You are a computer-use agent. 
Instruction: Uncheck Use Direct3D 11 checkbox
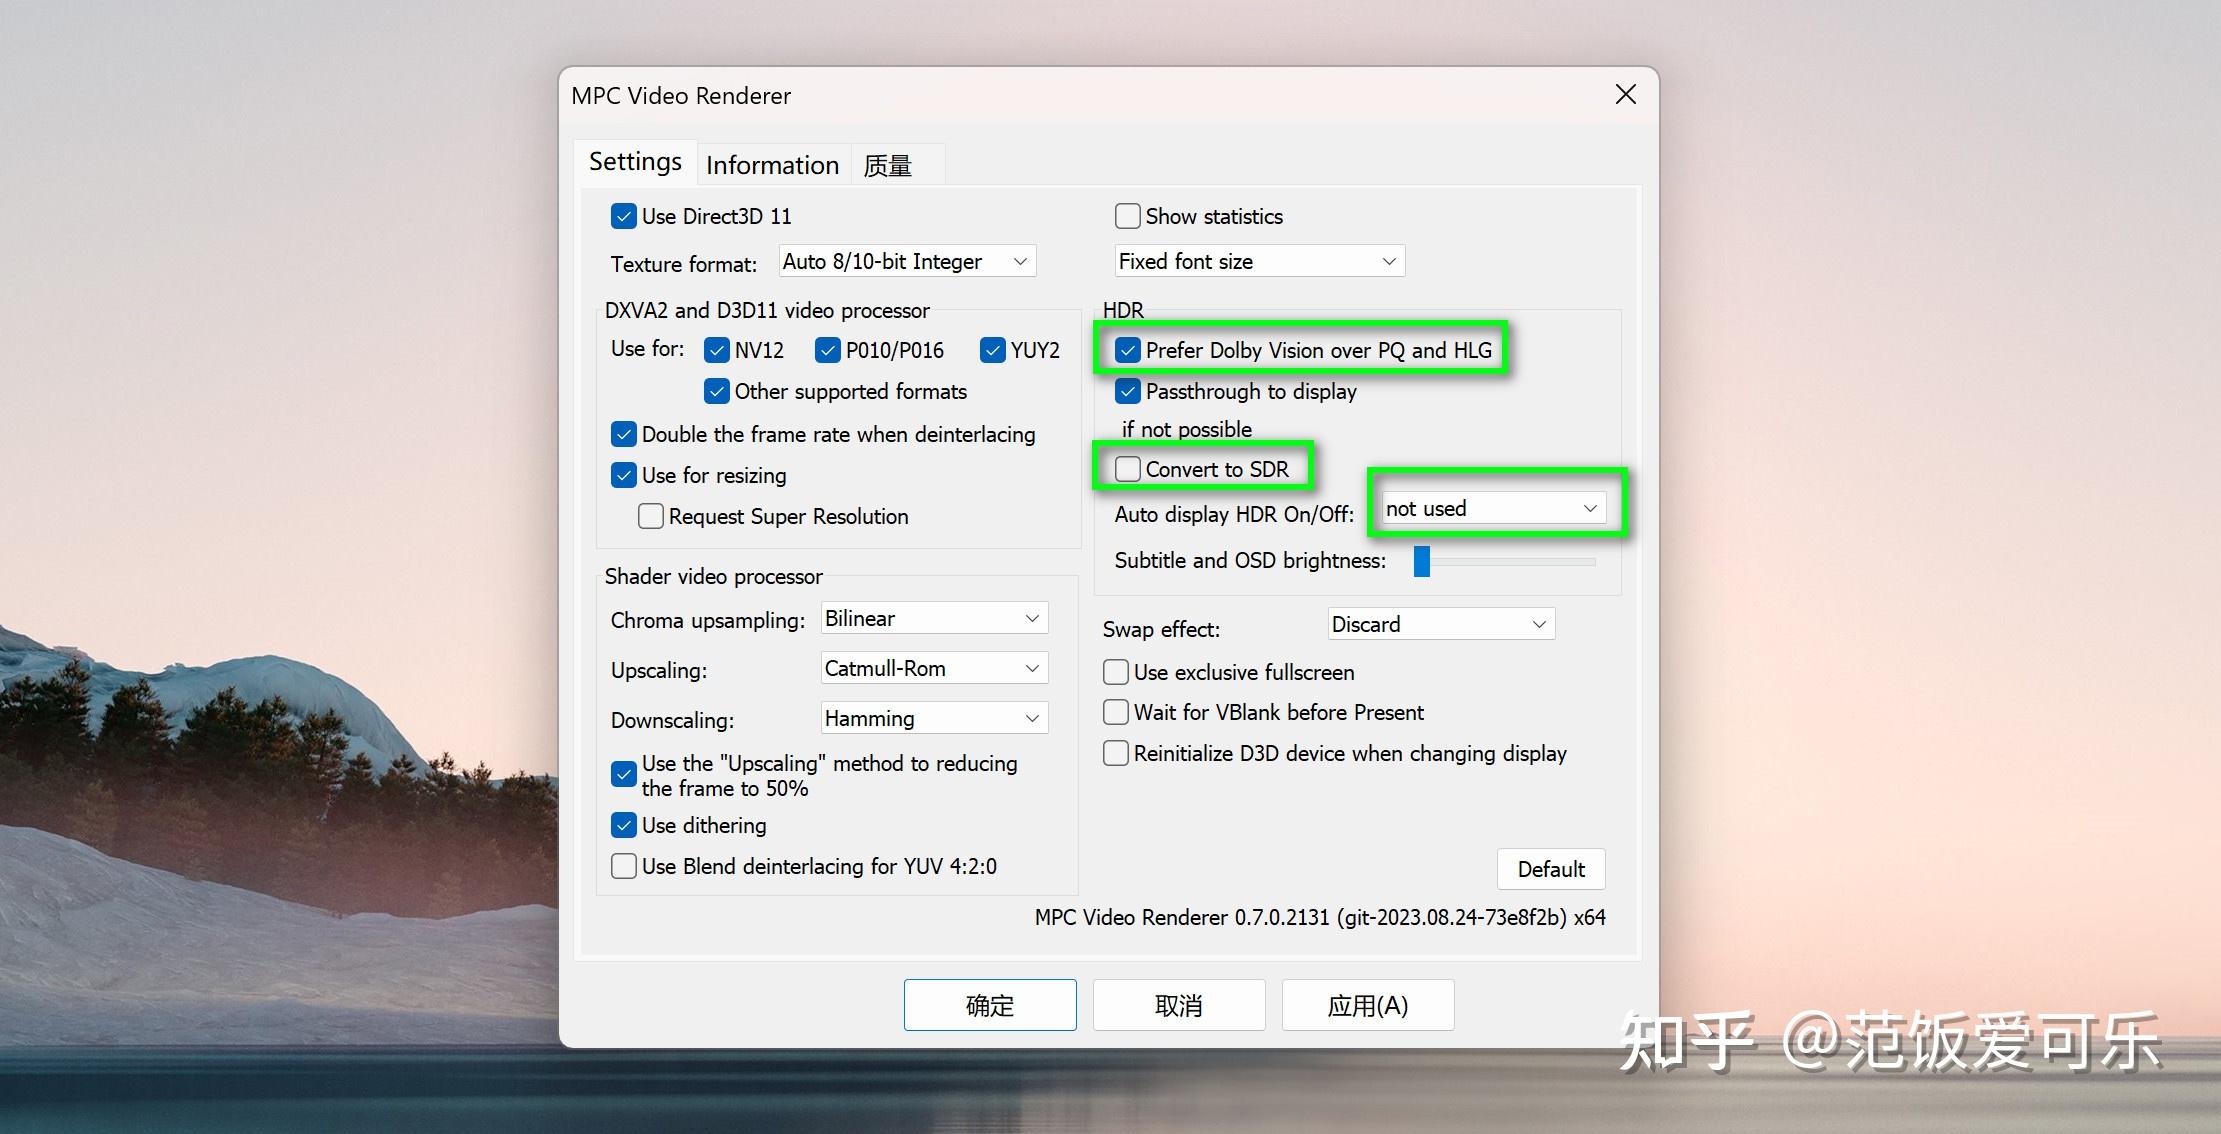tap(624, 216)
